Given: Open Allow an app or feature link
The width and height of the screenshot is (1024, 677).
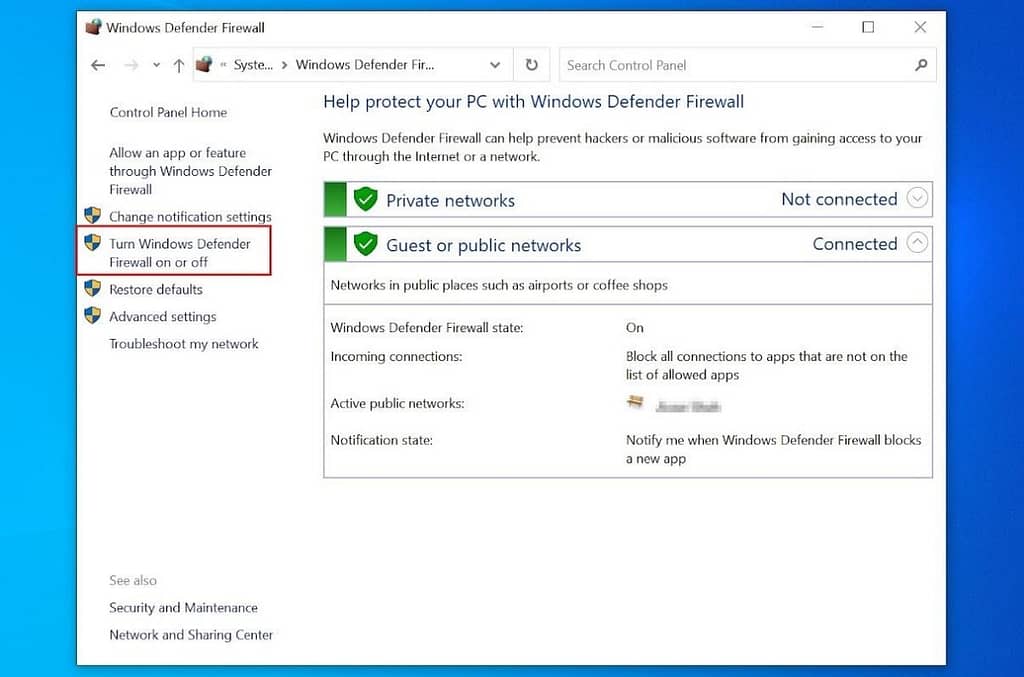Looking at the screenshot, I should (x=191, y=171).
